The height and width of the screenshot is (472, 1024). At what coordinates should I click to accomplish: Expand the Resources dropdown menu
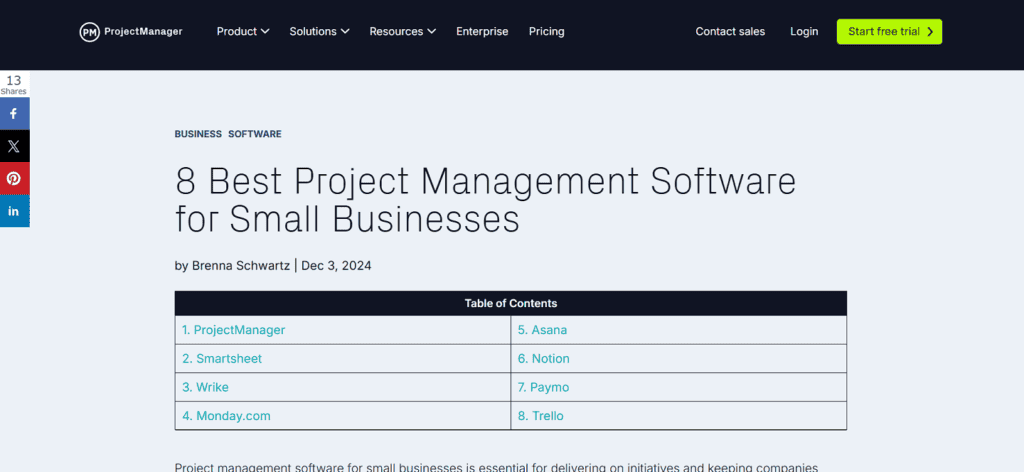pyautogui.click(x=402, y=31)
